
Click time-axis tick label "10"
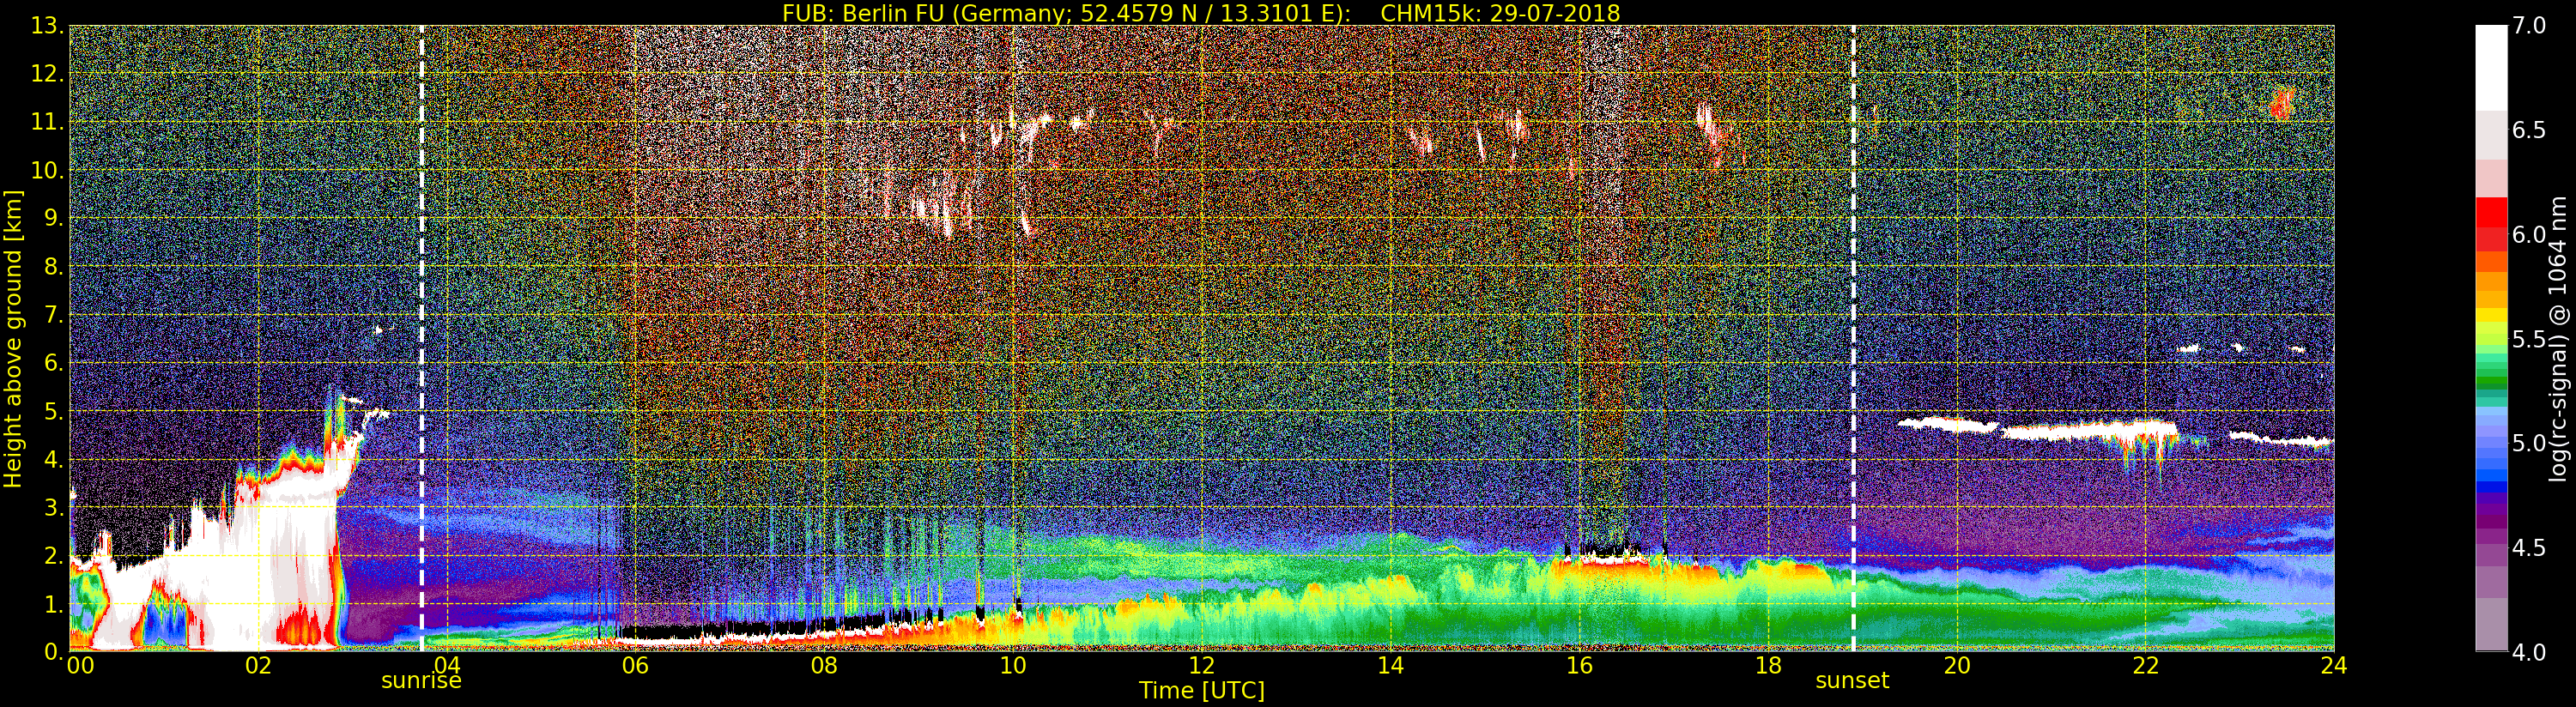coord(1013,665)
